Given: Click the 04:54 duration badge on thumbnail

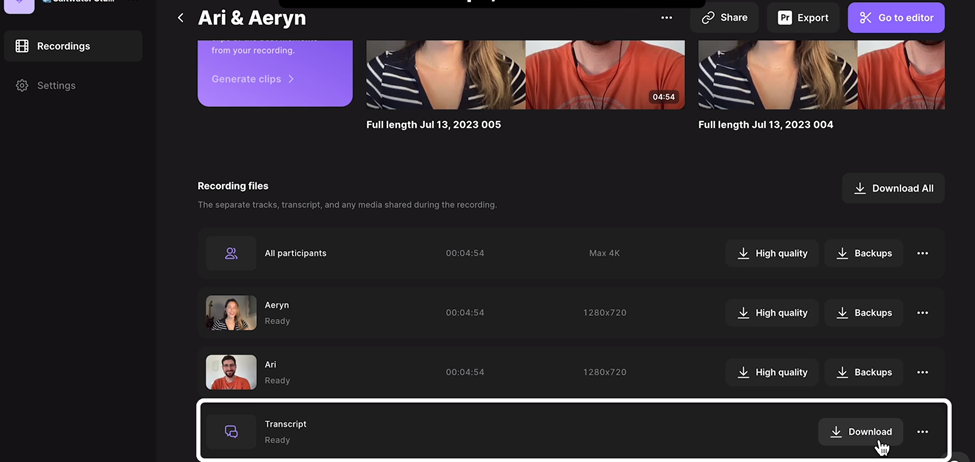Looking at the screenshot, I should pyautogui.click(x=663, y=97).
